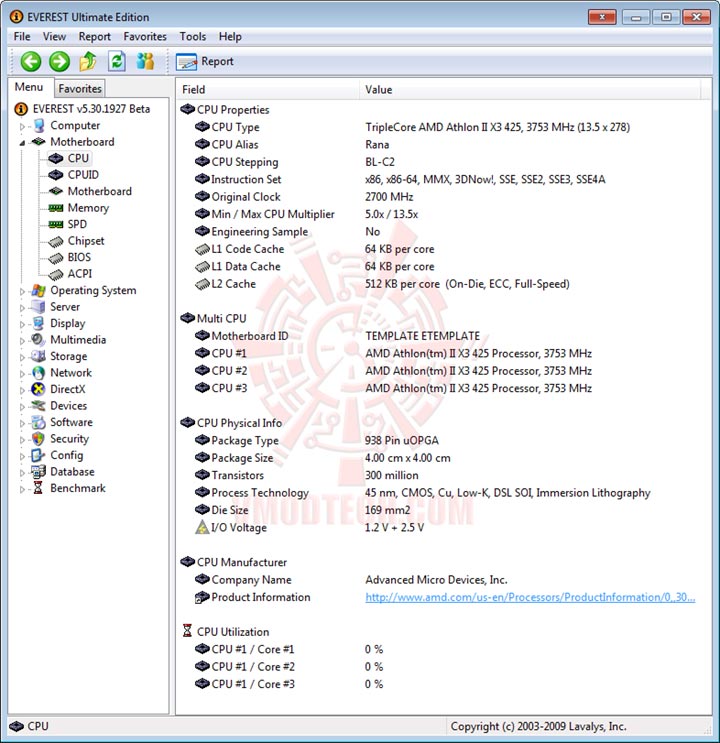Click the Multimedia speaker icon
720x743 pixels.
(38, 340)
